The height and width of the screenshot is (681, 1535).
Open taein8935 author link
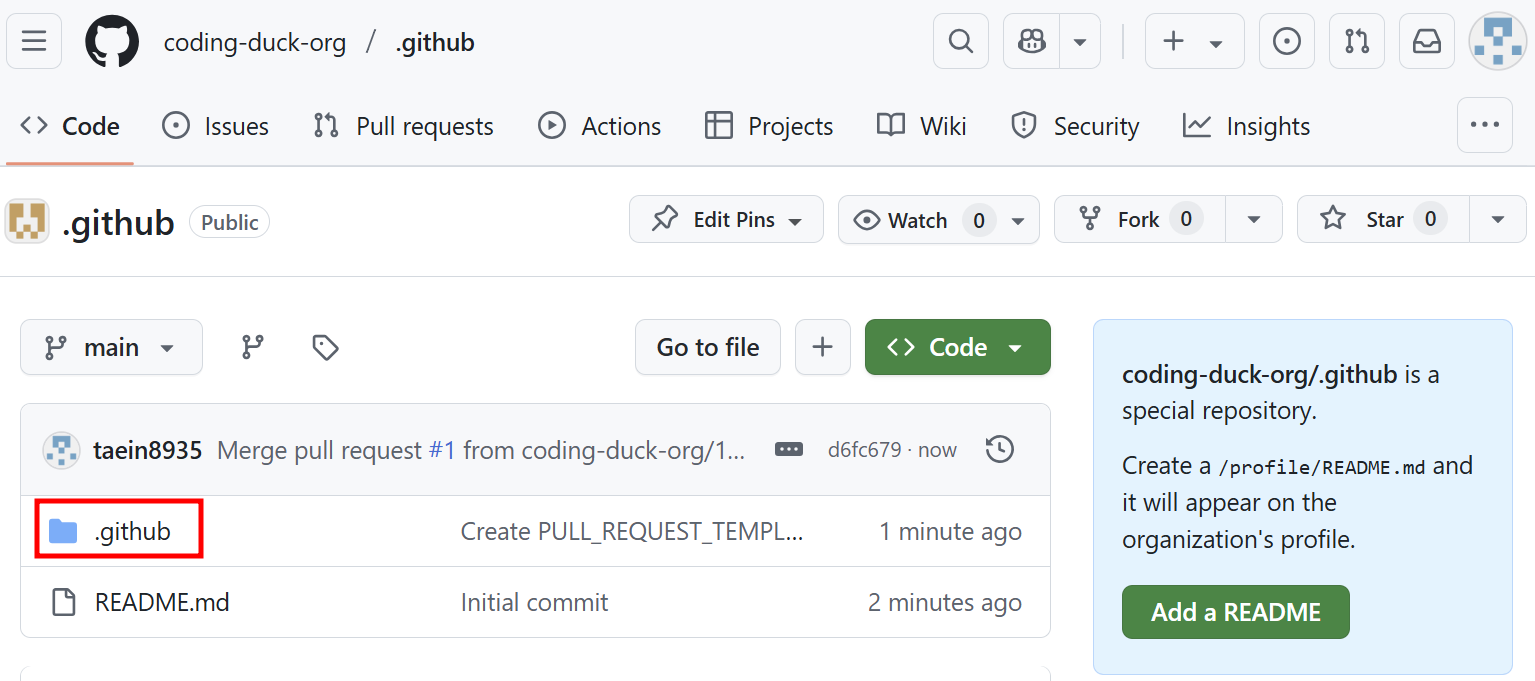[x=147, y=450]
